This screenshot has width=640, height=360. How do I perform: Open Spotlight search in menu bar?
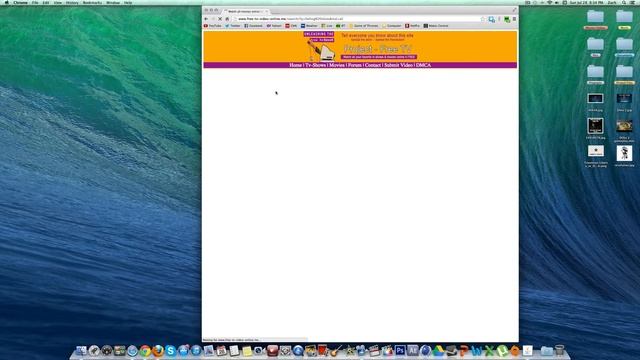click(624, 2)
